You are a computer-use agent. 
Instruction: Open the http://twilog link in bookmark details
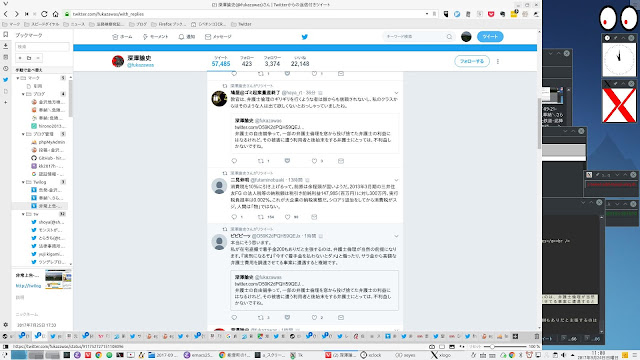coord(28,286)
